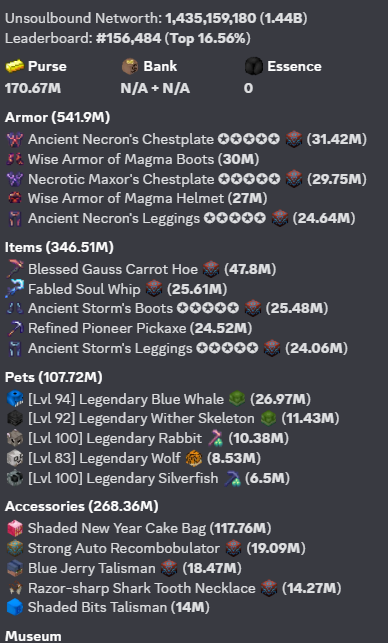Image resolution: width=388 pixels, height=643 pixels.
Task: Click the Blessed Gauss Carrot Hoe icon
Action: point(15,269)
